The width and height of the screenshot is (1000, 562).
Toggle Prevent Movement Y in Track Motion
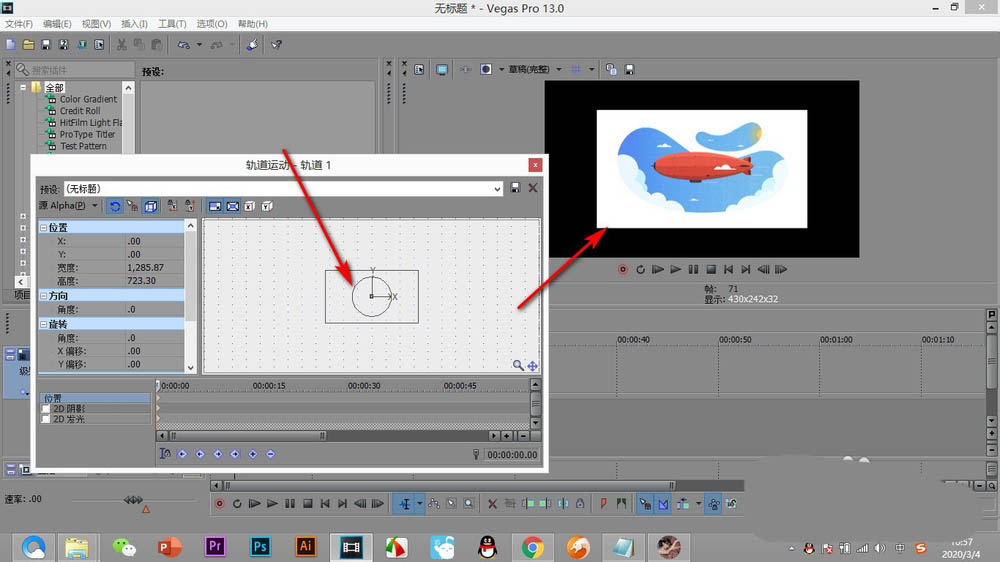tap(189, 206)
